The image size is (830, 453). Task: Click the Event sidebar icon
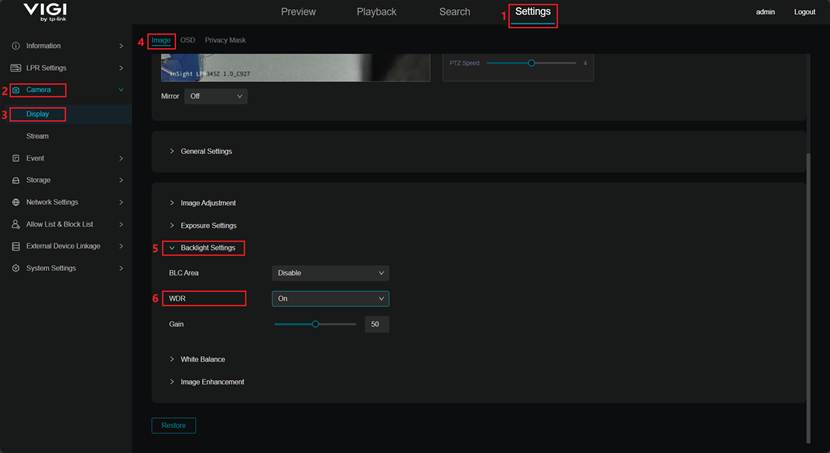[16, 158]
